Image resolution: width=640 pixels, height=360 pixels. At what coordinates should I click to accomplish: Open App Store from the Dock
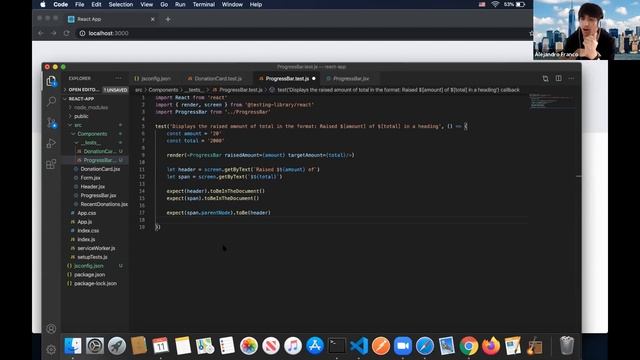tap(315, 346)
